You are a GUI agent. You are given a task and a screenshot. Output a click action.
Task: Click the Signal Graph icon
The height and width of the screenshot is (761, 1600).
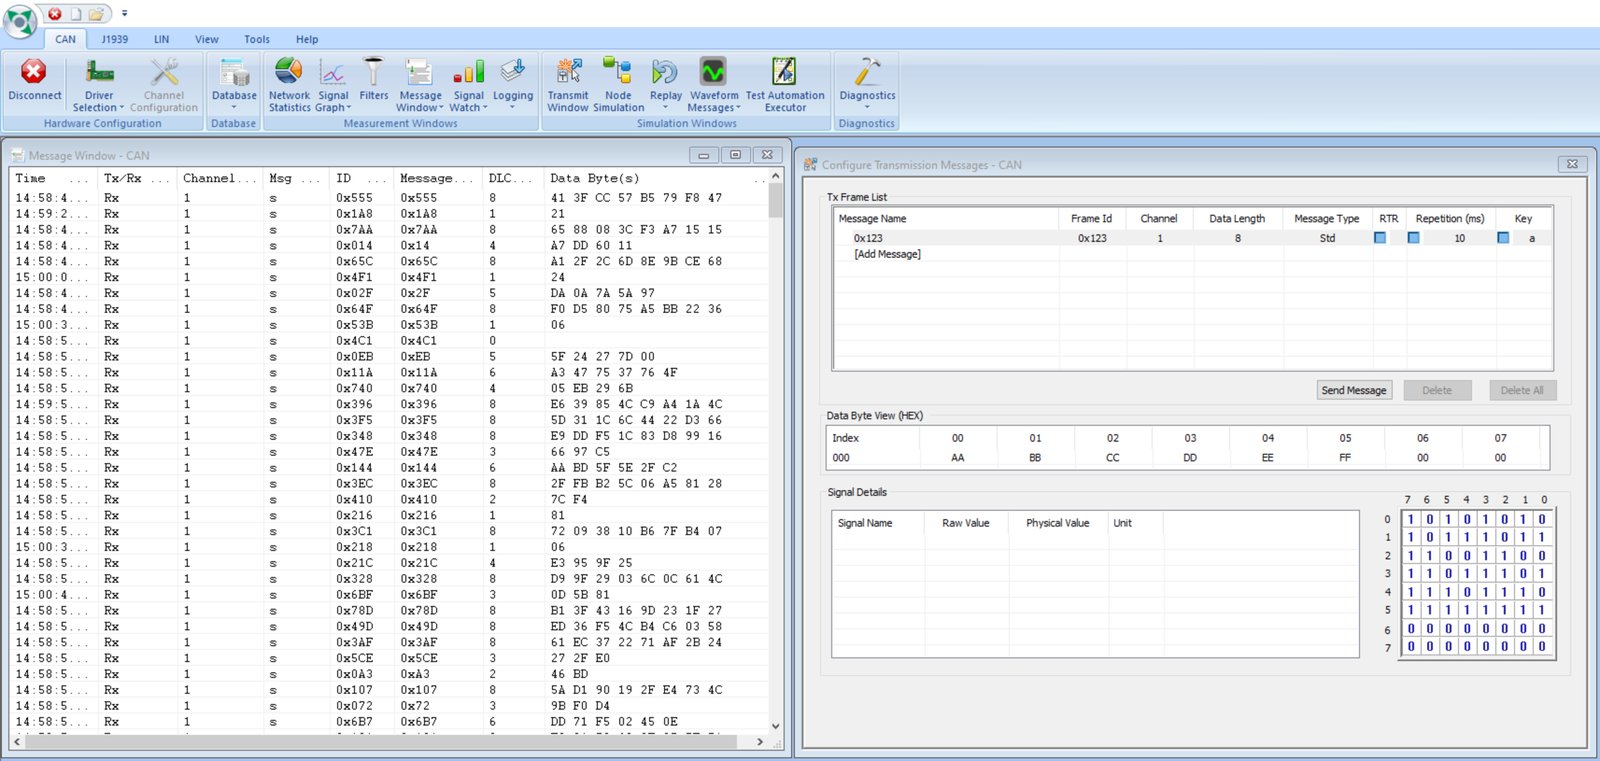pos(333,72)
